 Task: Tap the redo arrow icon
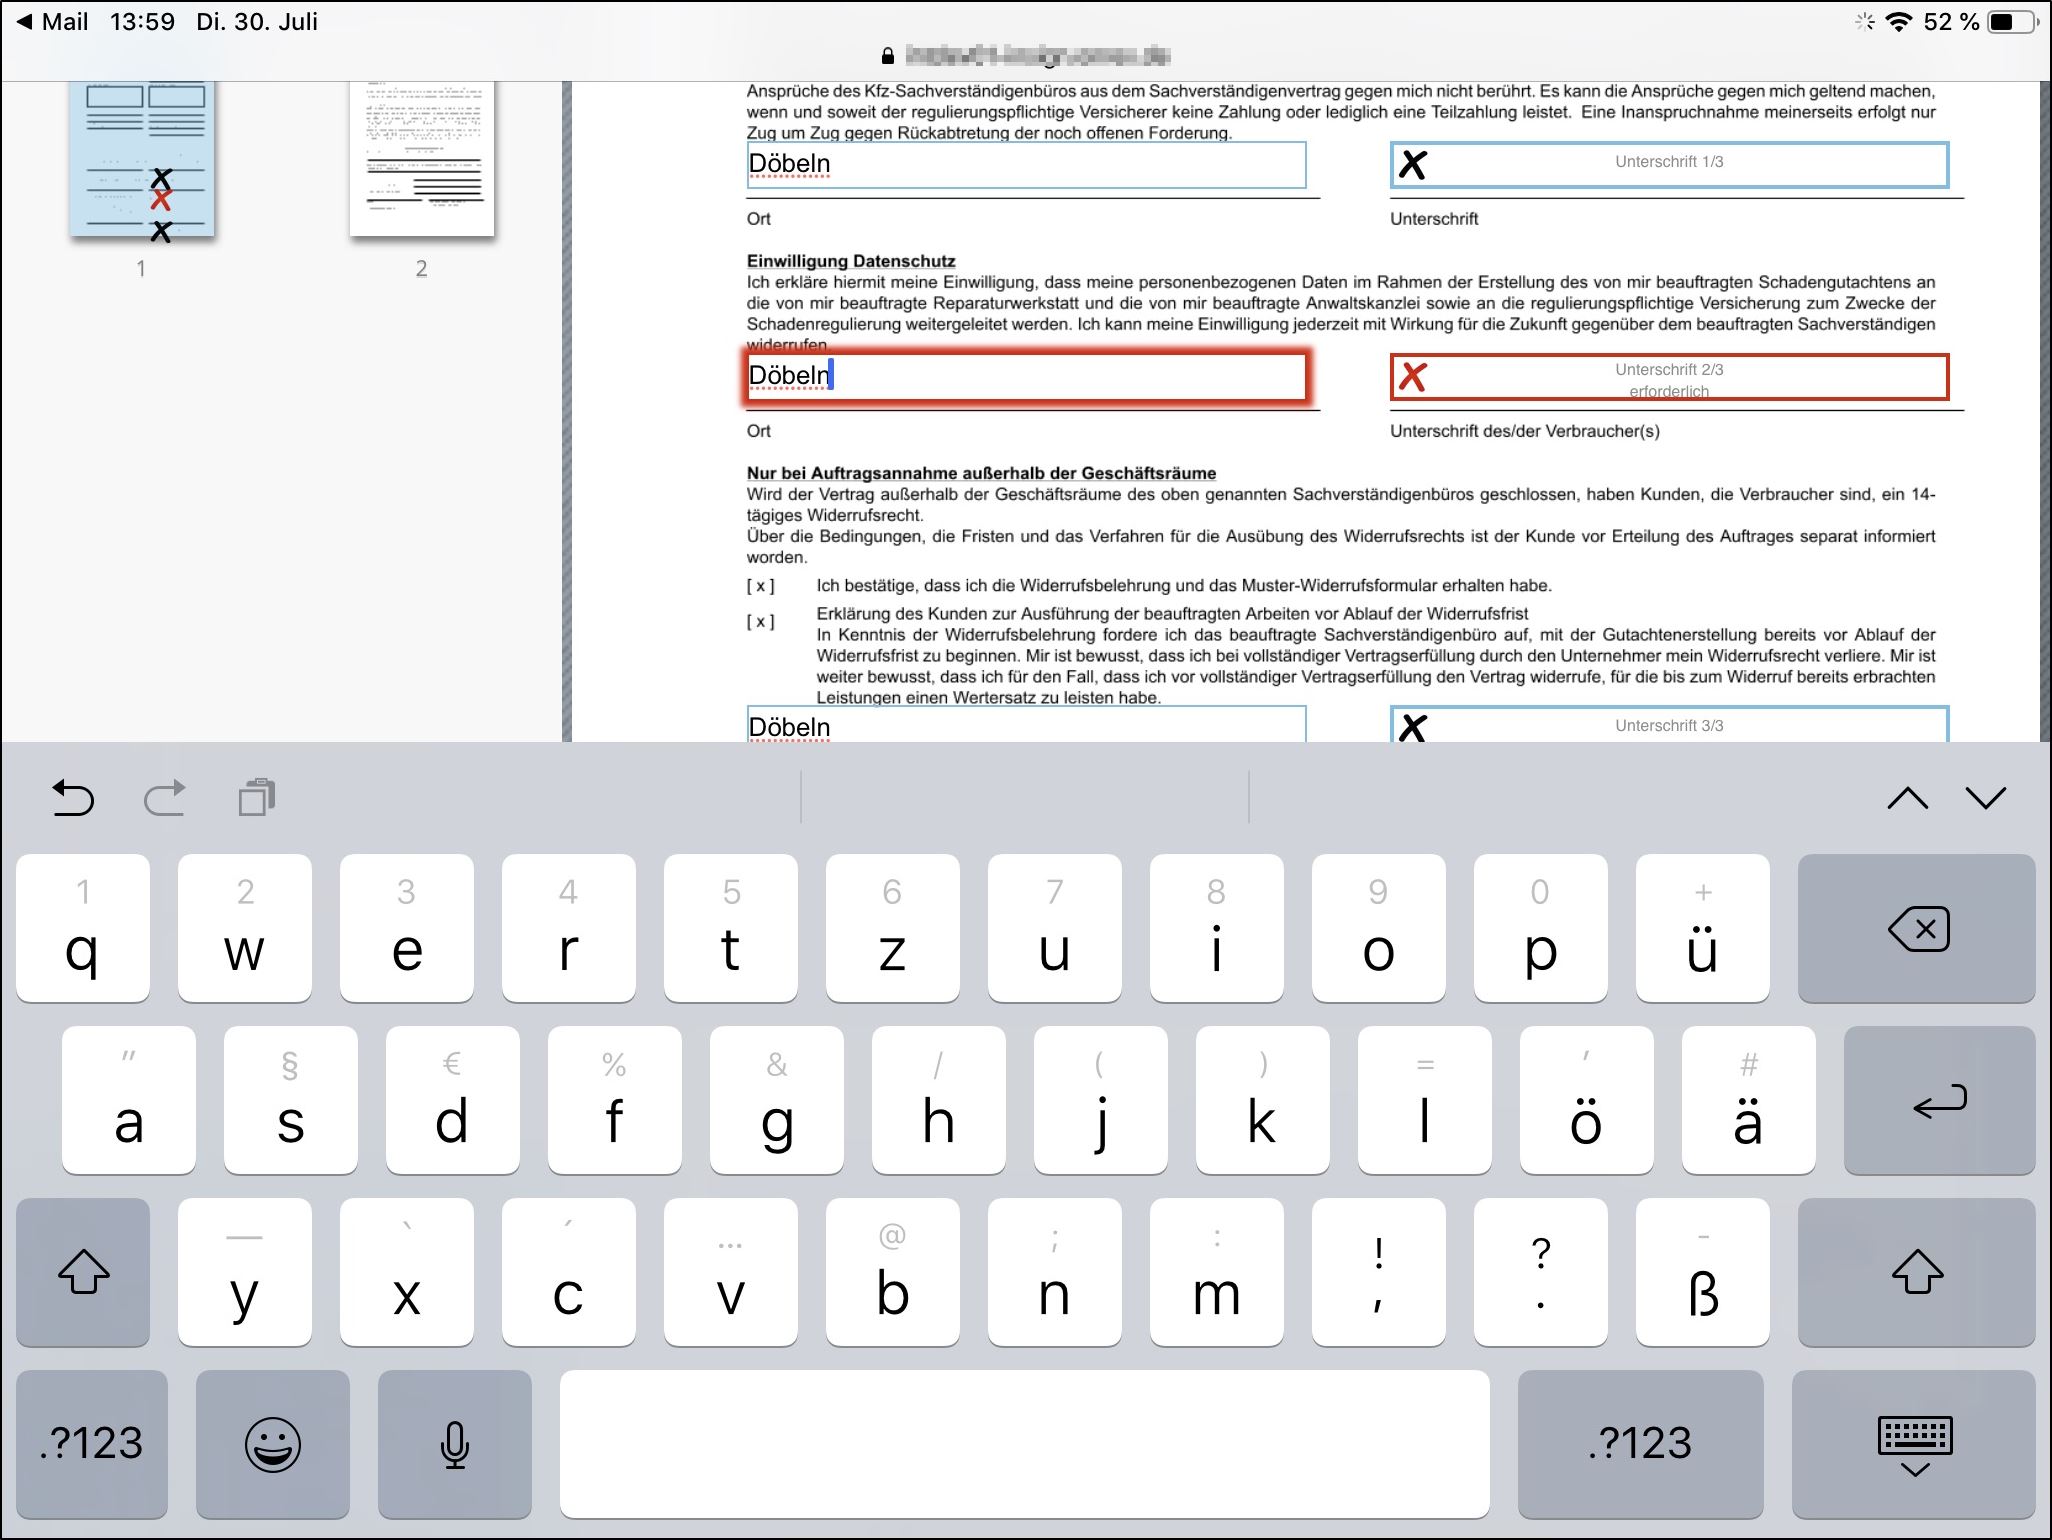point(165,798)
